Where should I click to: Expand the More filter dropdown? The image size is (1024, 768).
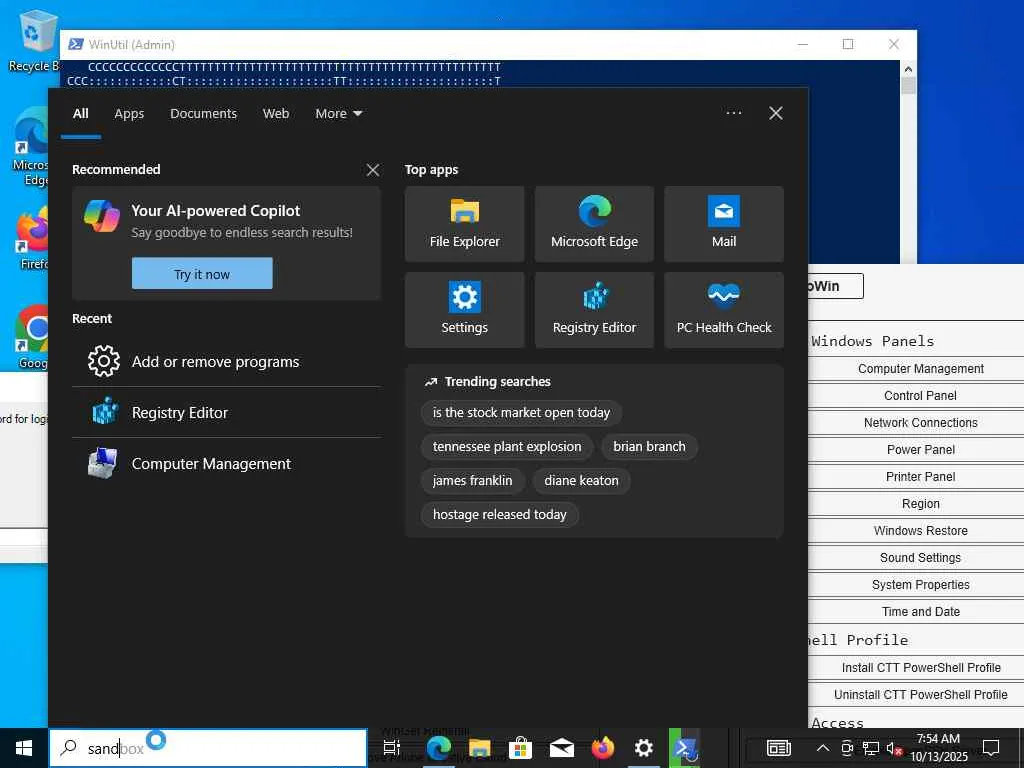click(338, 114)
